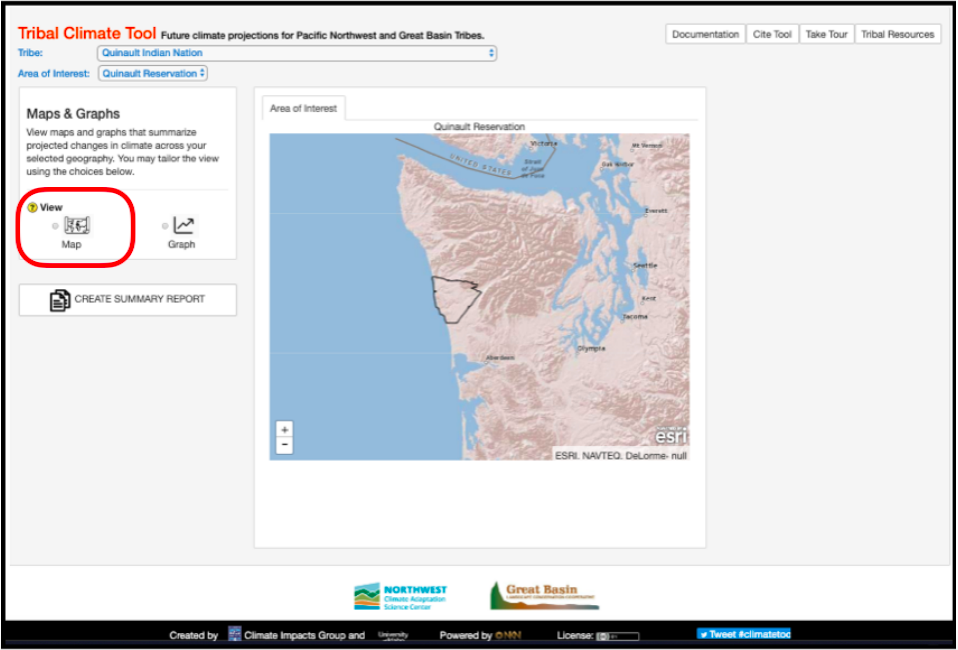Viewport: 958px width, 650px height.
Task: Click the summary report document icon
Action: click(x=60, y=300)
